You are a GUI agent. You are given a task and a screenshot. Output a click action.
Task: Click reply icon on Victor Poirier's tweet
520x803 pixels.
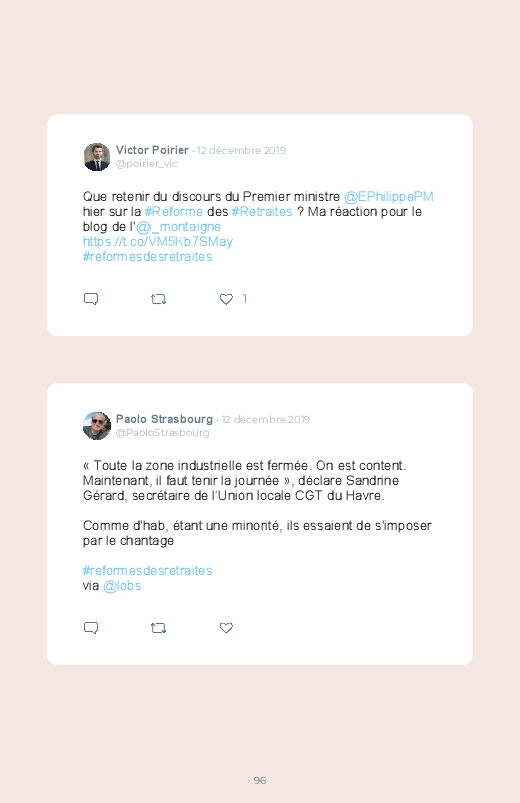pos(91,299)
